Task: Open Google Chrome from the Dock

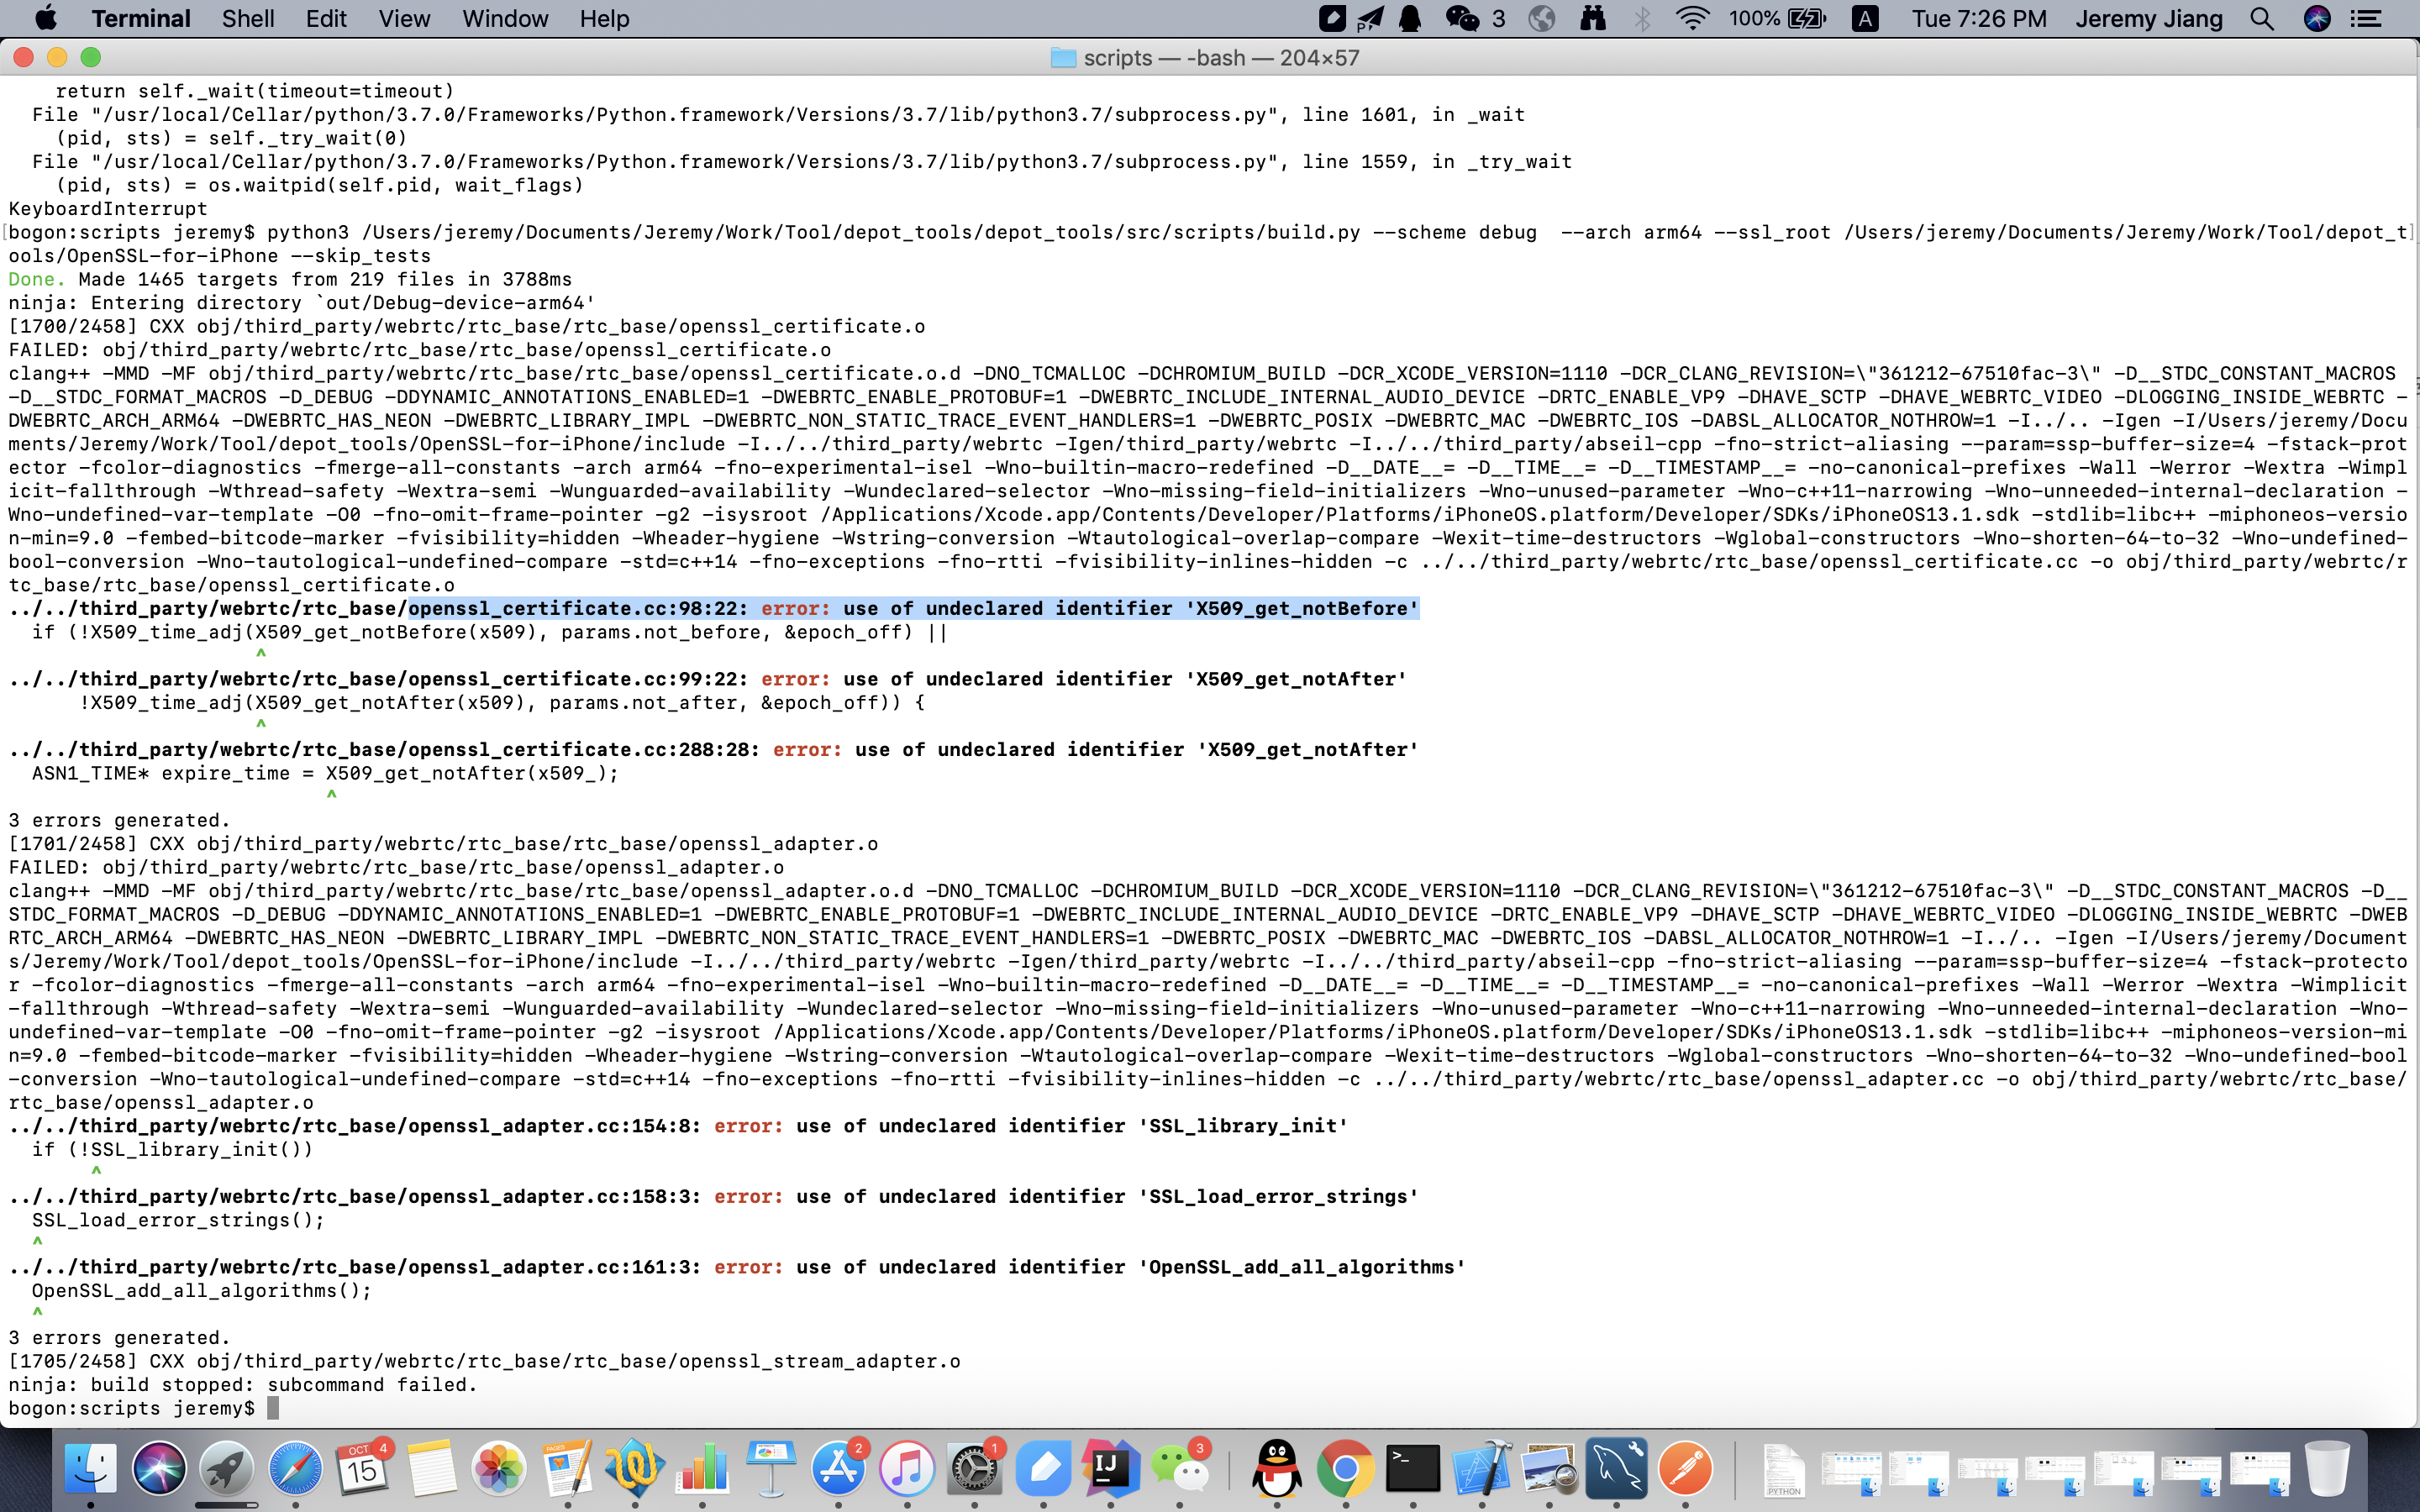Action: (1345, 1469)
